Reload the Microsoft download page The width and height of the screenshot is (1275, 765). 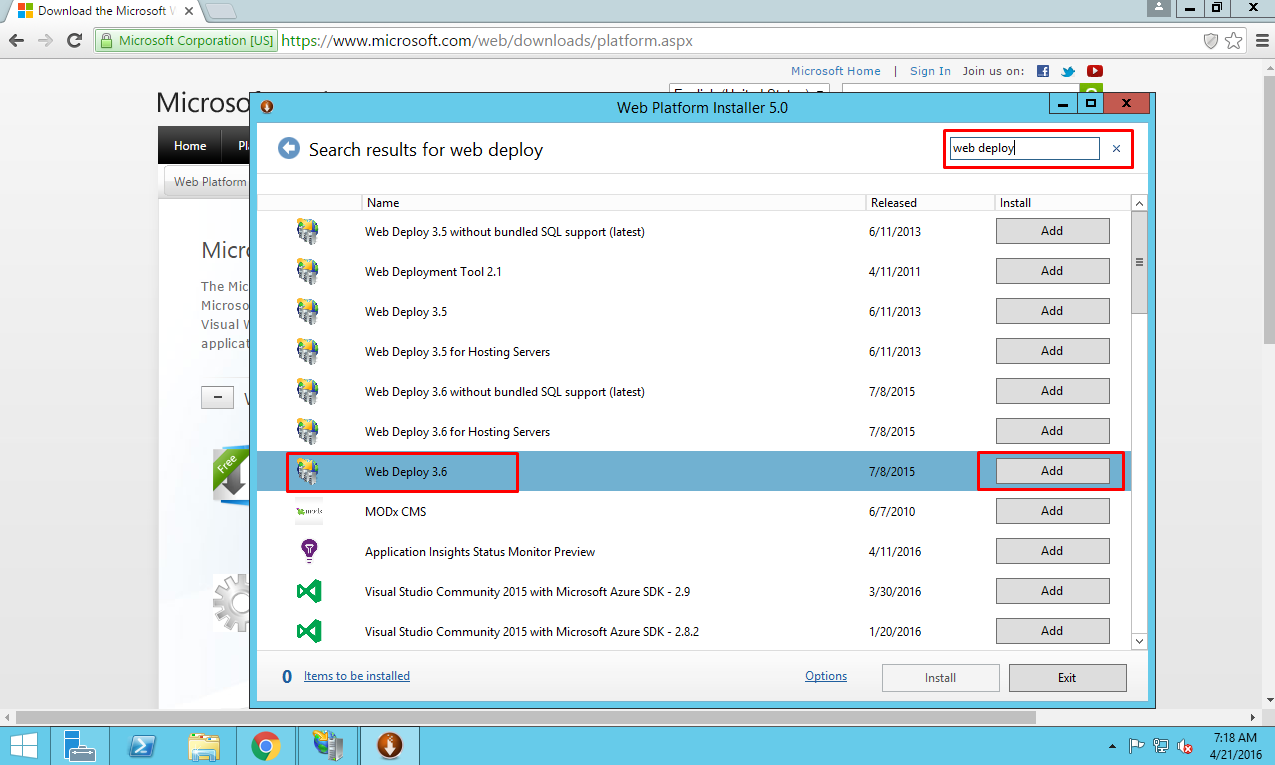(x=74, y=41)
